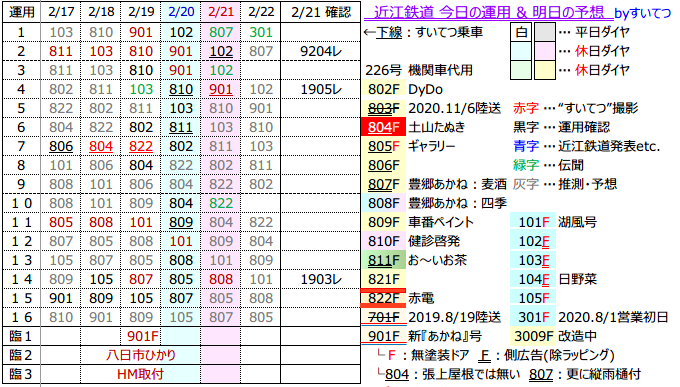This screenshot has width=680, height=387.
Task: Click the 807F legend cell
Action: pyautogui.click(x=384, y=184)
